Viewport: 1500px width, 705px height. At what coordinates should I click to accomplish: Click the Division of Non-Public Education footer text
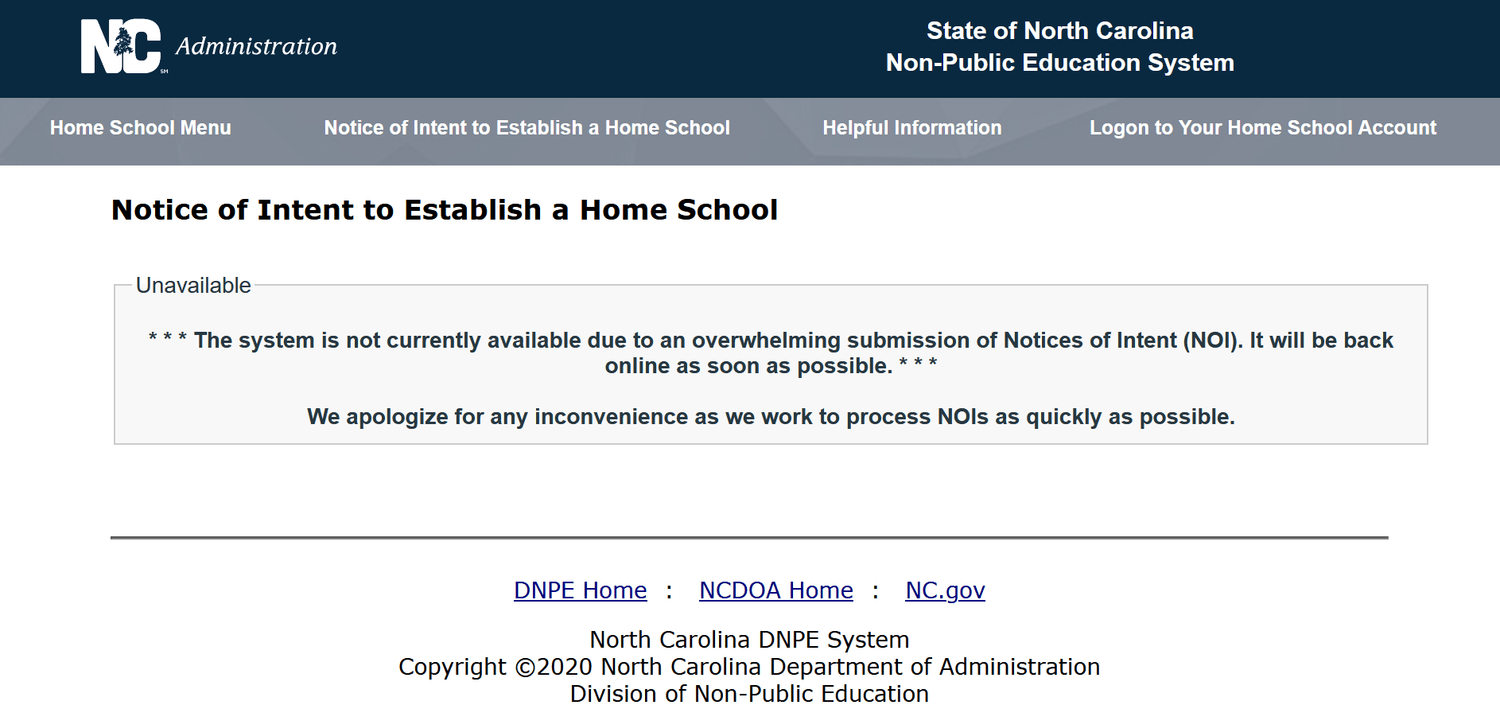[749, 693]
